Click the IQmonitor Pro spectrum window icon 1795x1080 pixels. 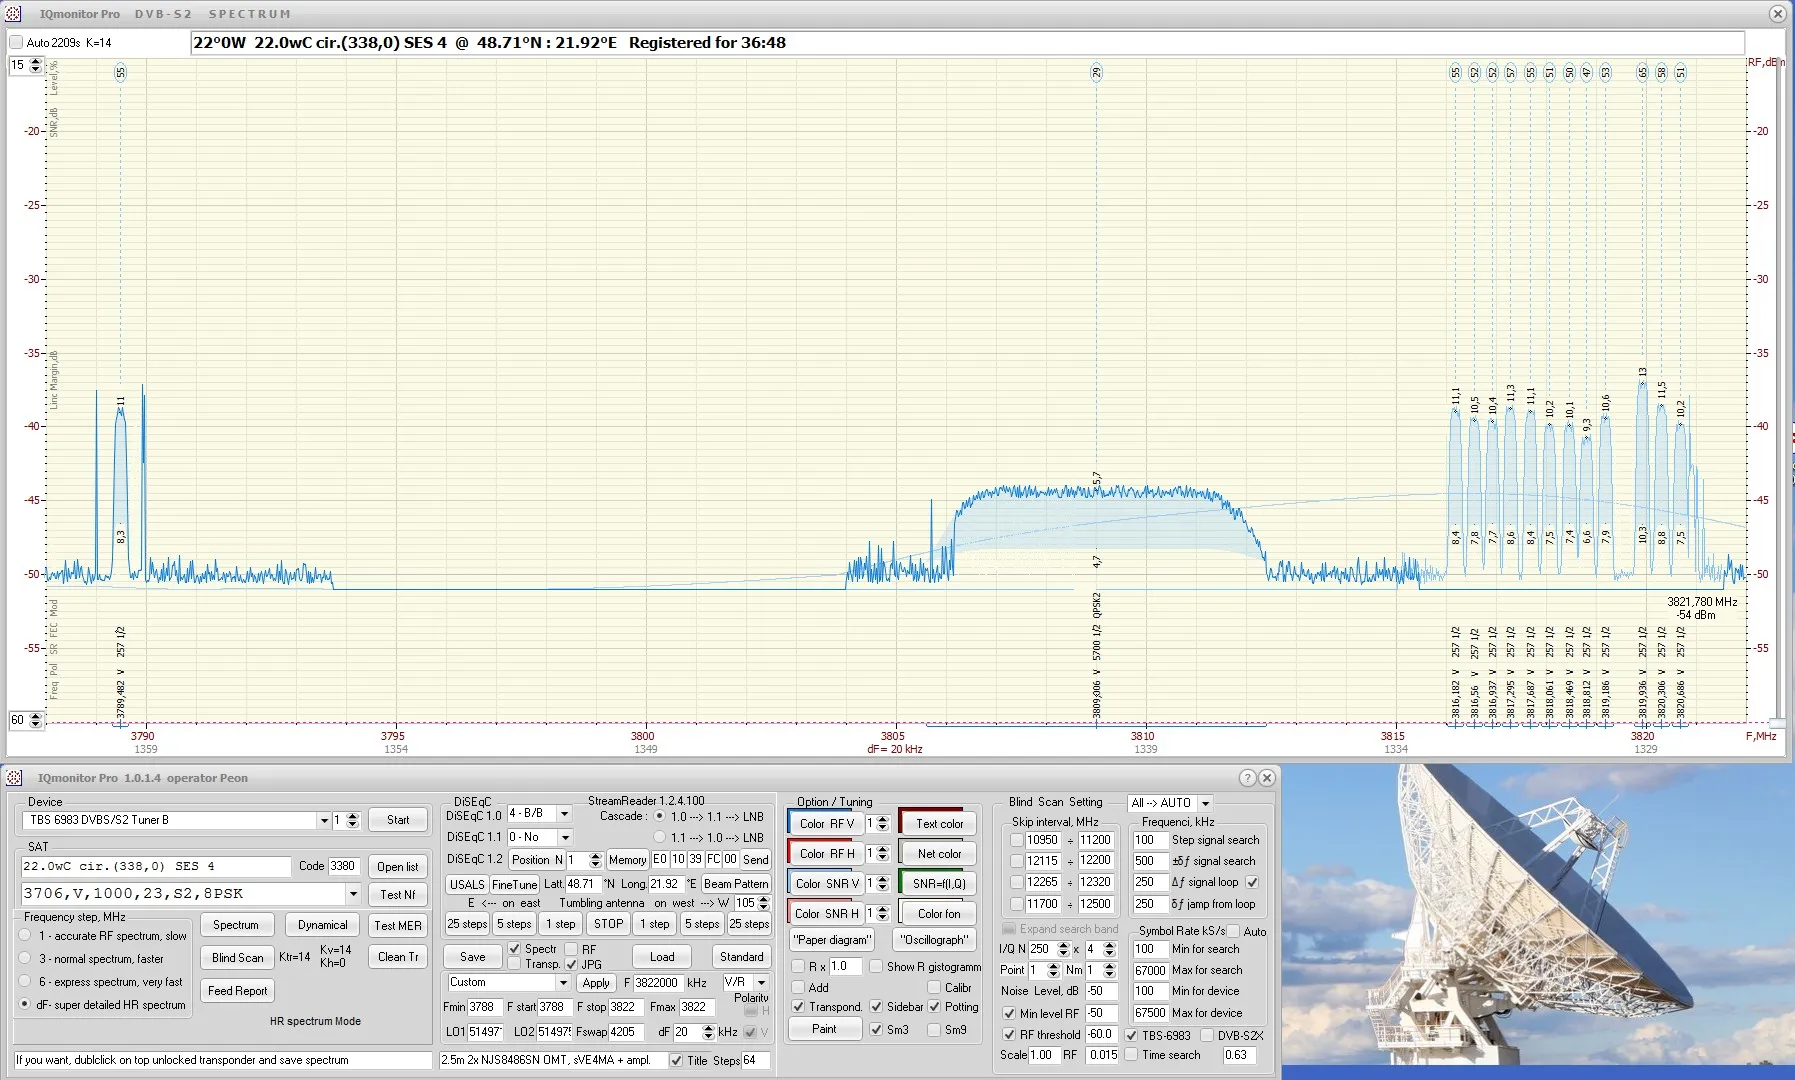(13, 14)
